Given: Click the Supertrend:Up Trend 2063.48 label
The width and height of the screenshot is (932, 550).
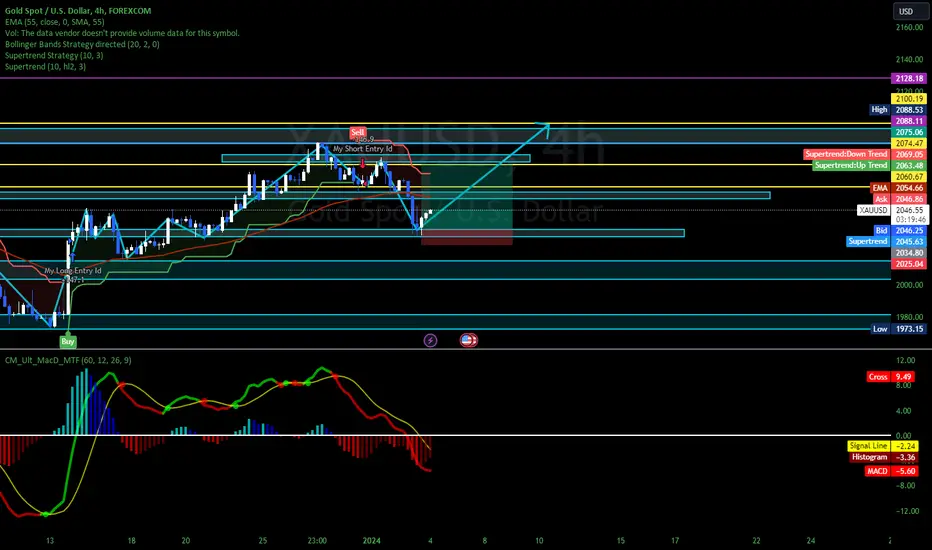Looking at the screenshot, I should (870, 165).
